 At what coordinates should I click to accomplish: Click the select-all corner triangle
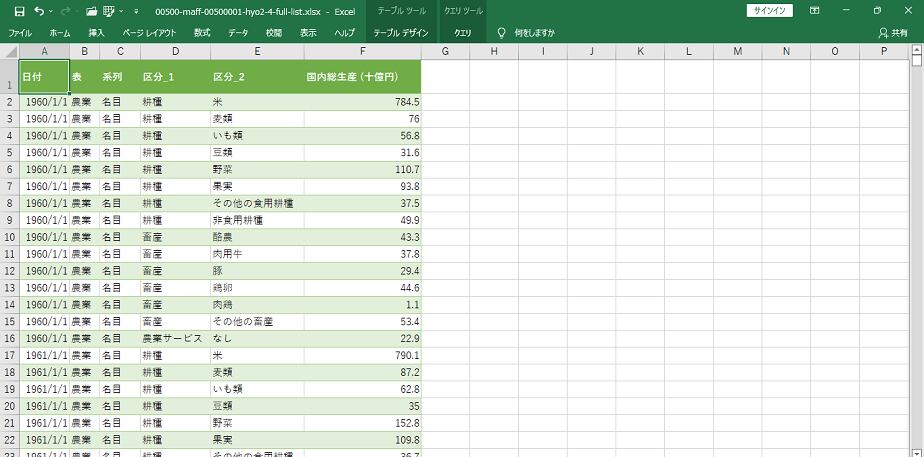[x=10, y=51]
